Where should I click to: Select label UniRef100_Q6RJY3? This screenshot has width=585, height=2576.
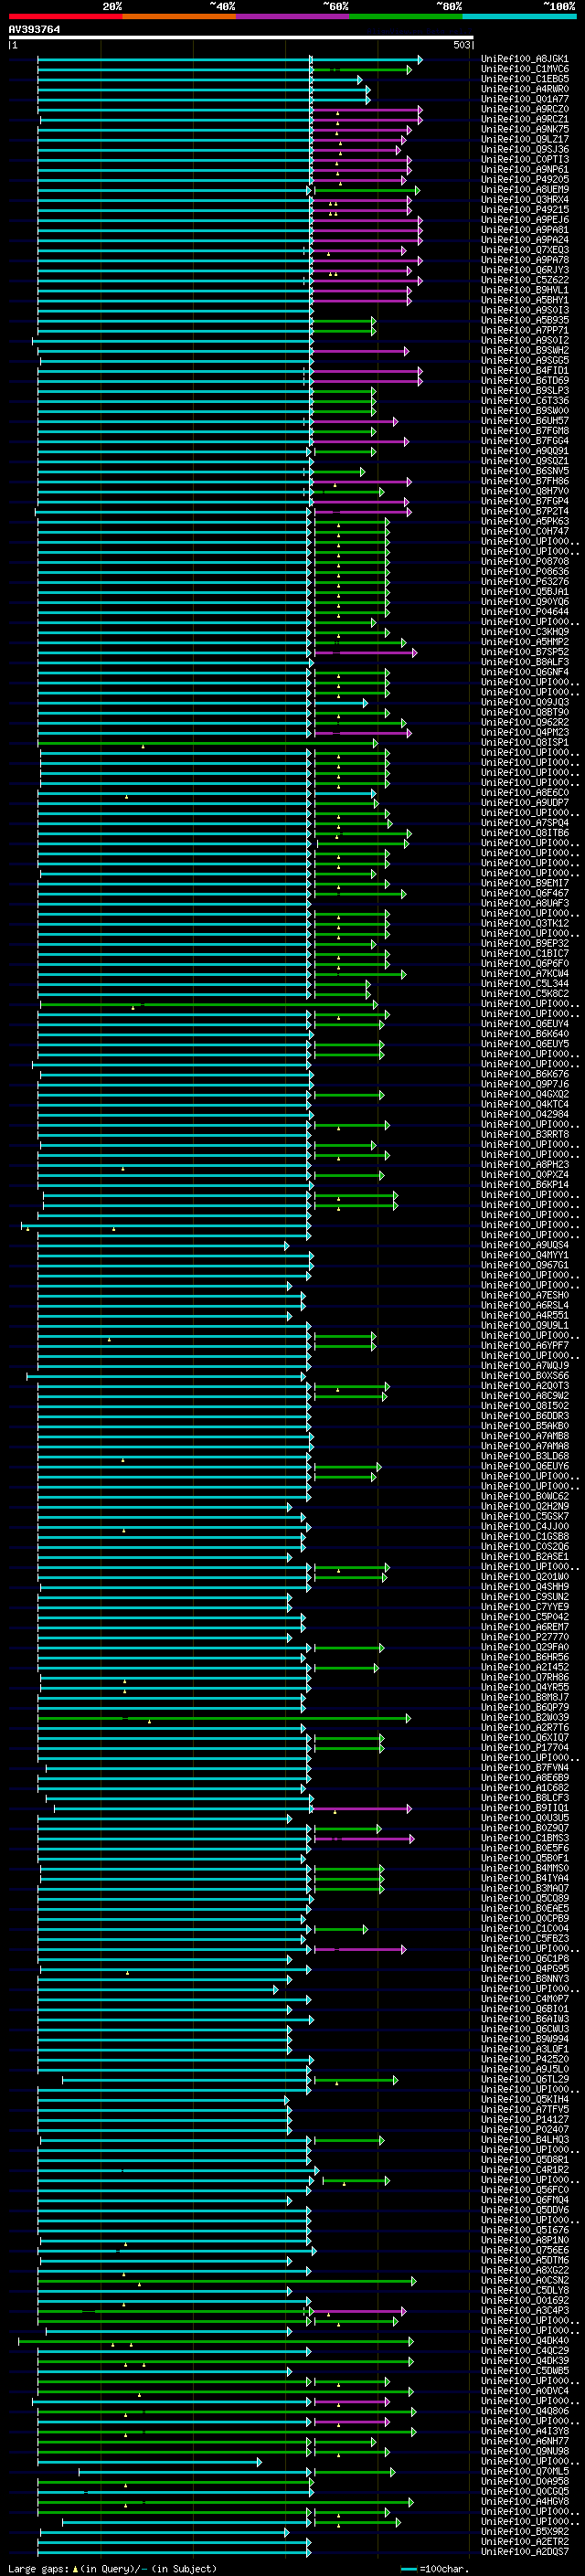[x=525, y=269]
